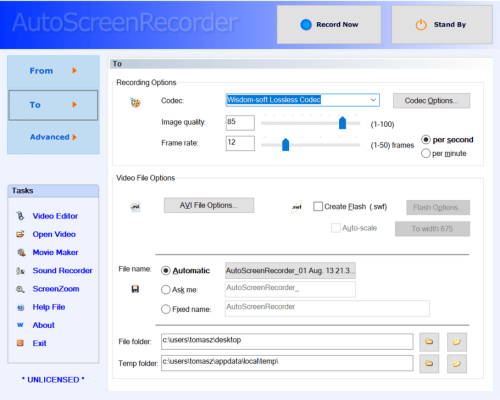The height and width of the screenshot is (400, 500).
Task: Open the Help File link
Action: pyautogui.click(x=49, y=307)
